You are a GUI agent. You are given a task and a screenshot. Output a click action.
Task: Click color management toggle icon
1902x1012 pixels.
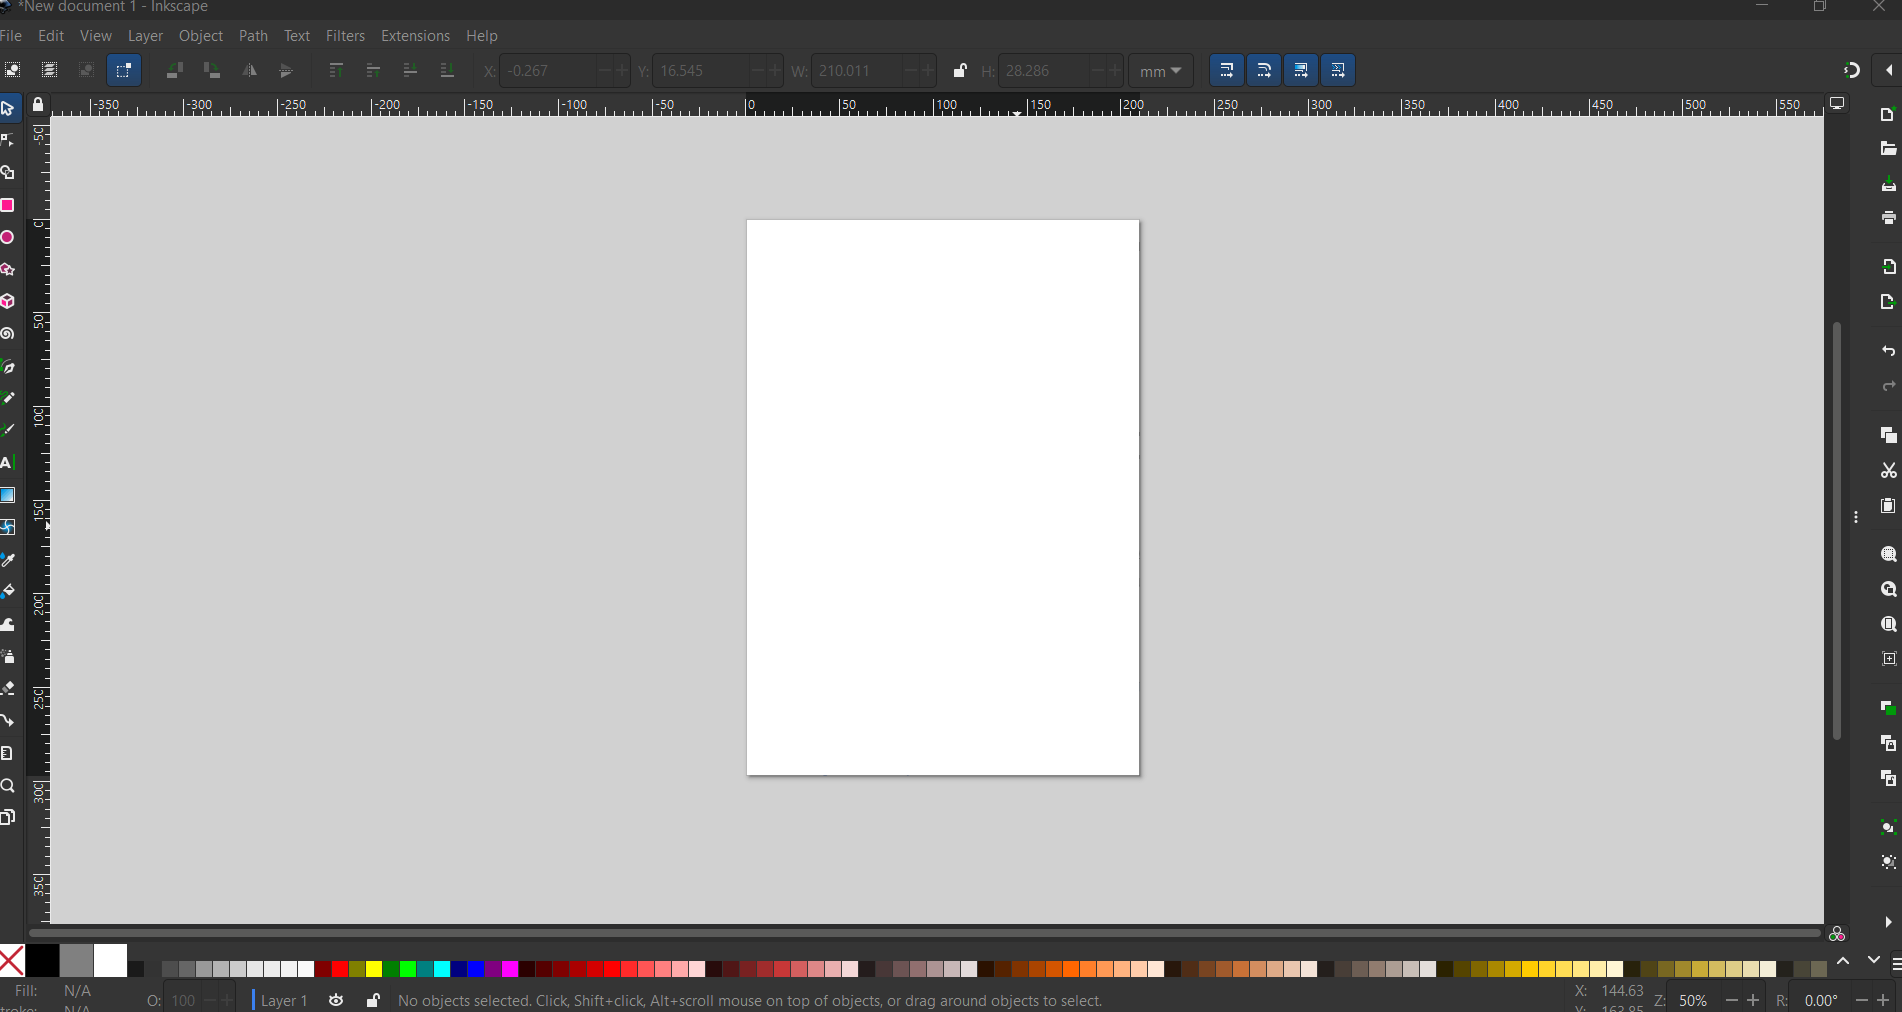(1837, 933)
